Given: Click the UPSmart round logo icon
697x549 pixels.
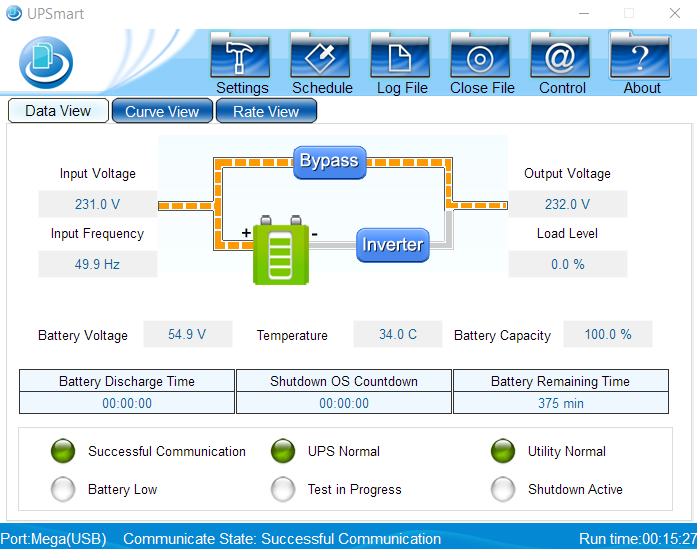Looking at the screenshot, I should point(46,62).
